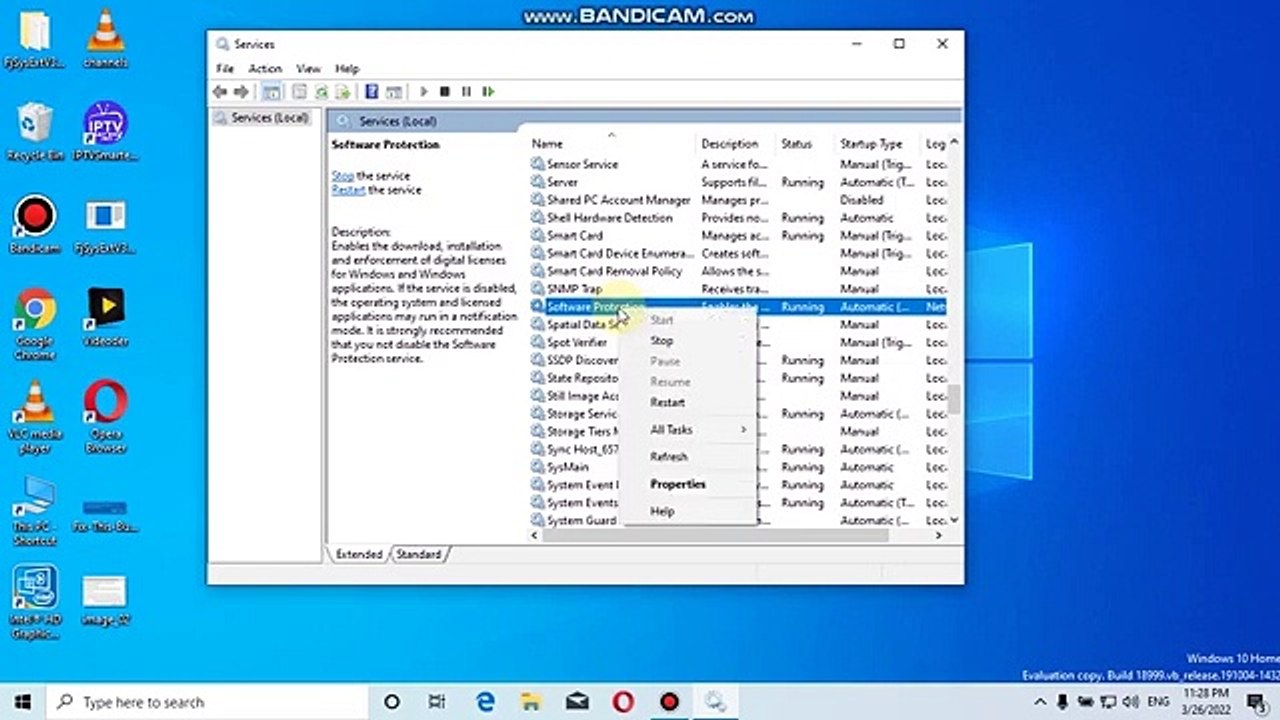Switch to the Standard tab
The image size is (1280, 720).
pos(418,554)
